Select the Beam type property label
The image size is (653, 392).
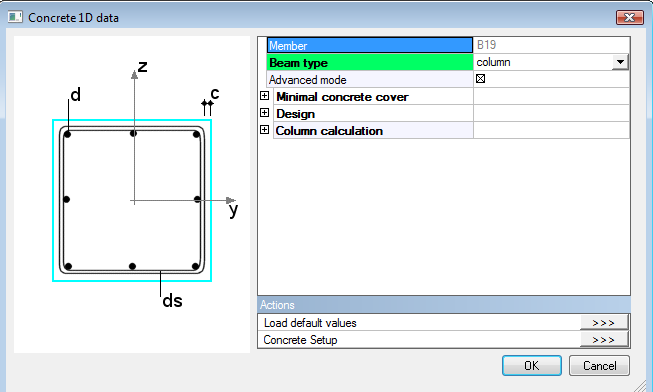click(x=370, y=62)
